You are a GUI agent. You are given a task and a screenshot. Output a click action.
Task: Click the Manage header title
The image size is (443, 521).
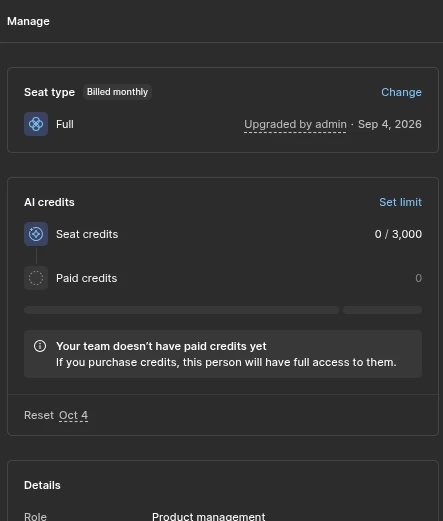pos(28,21)
